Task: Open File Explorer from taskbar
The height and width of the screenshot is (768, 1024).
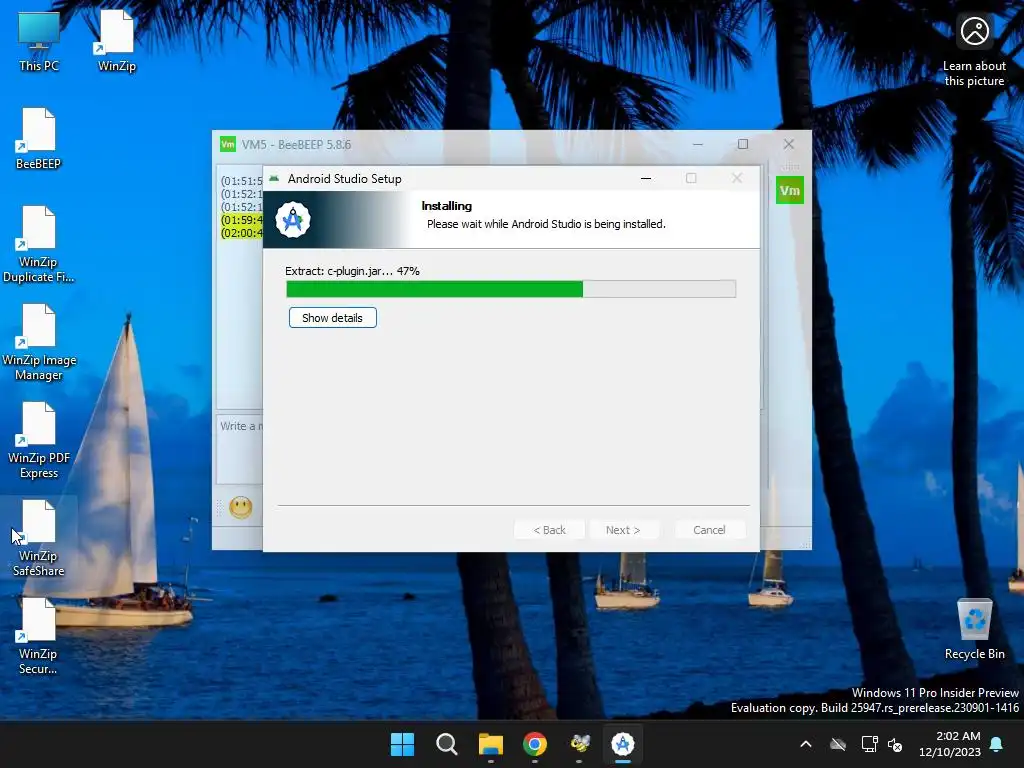Action: point(490,744)
